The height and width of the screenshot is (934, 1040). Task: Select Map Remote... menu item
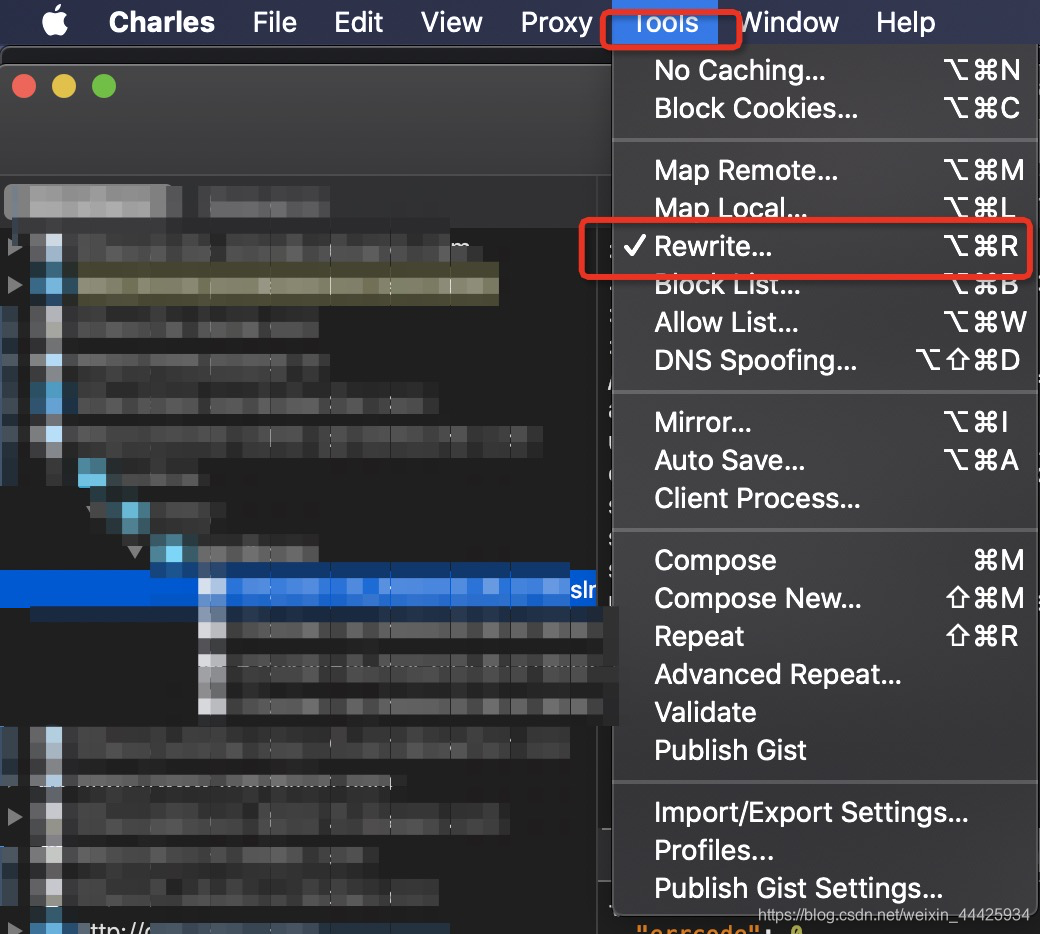point(825,170)
